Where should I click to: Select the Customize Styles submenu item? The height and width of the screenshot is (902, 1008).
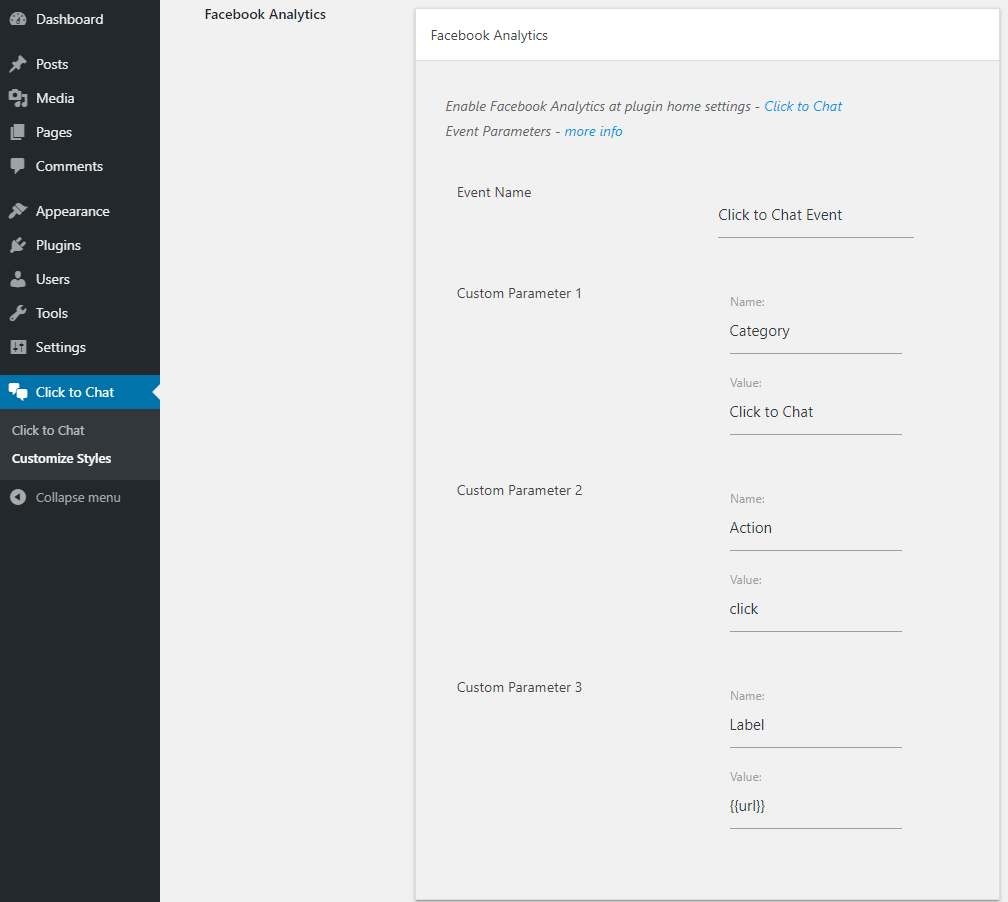pos(62,459)
